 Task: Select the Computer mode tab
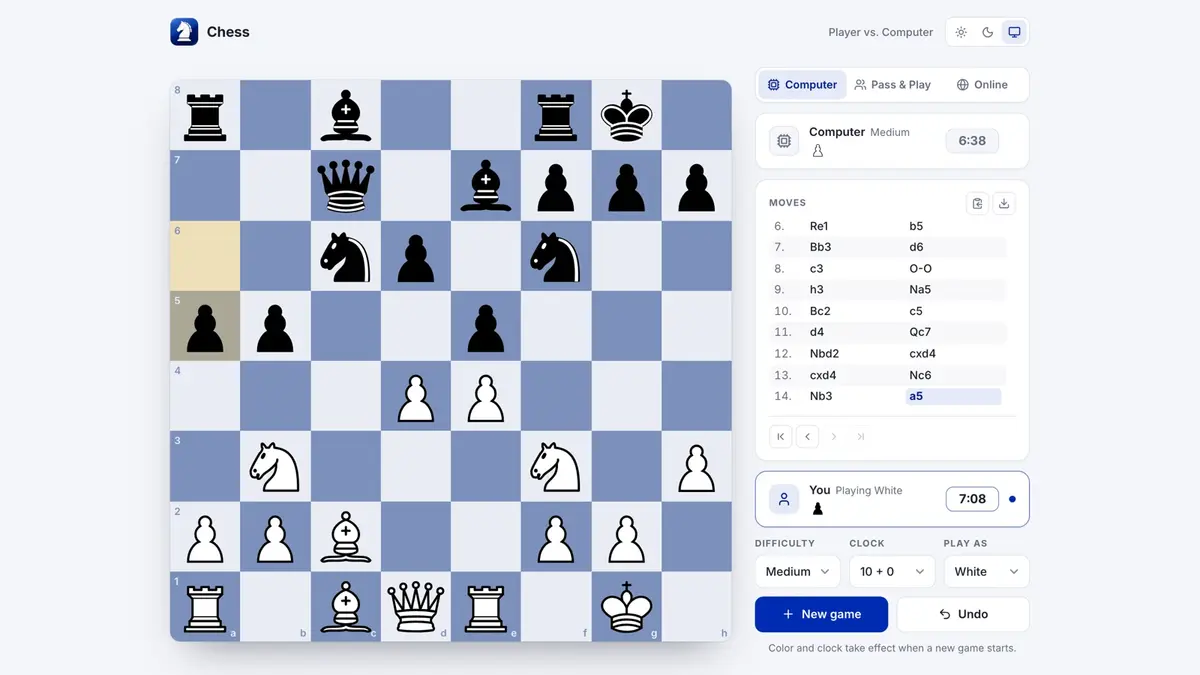pyautogui.click(x=802, y=85)
